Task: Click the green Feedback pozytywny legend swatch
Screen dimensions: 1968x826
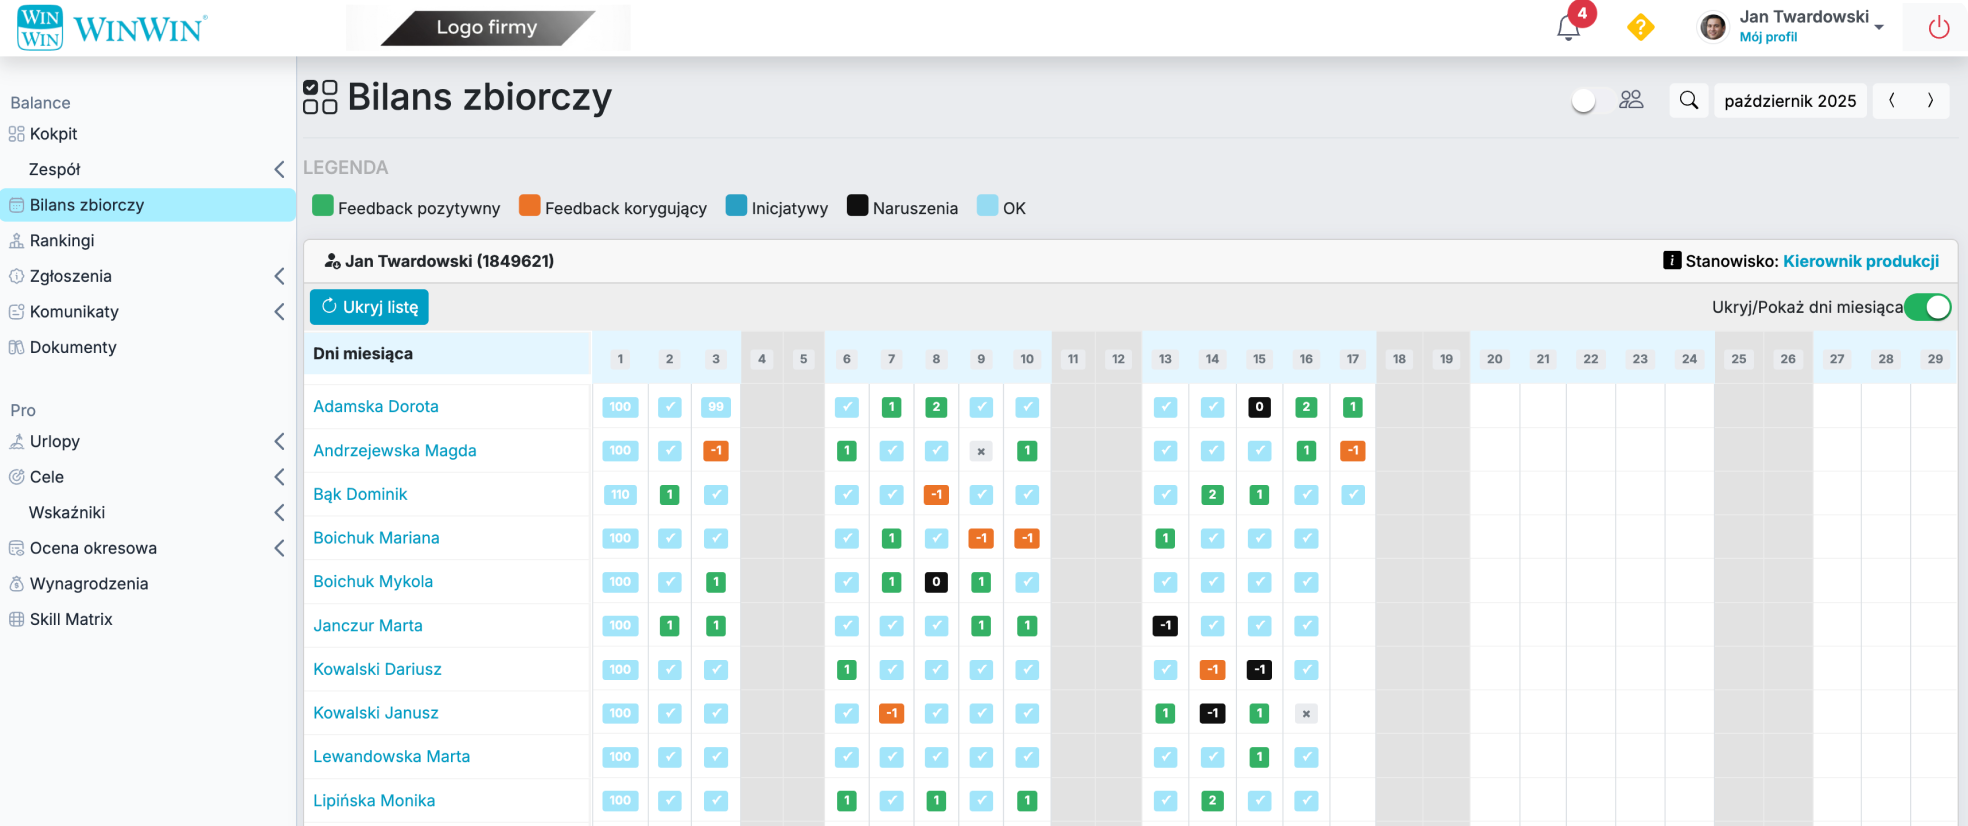Action: (322, 206)
